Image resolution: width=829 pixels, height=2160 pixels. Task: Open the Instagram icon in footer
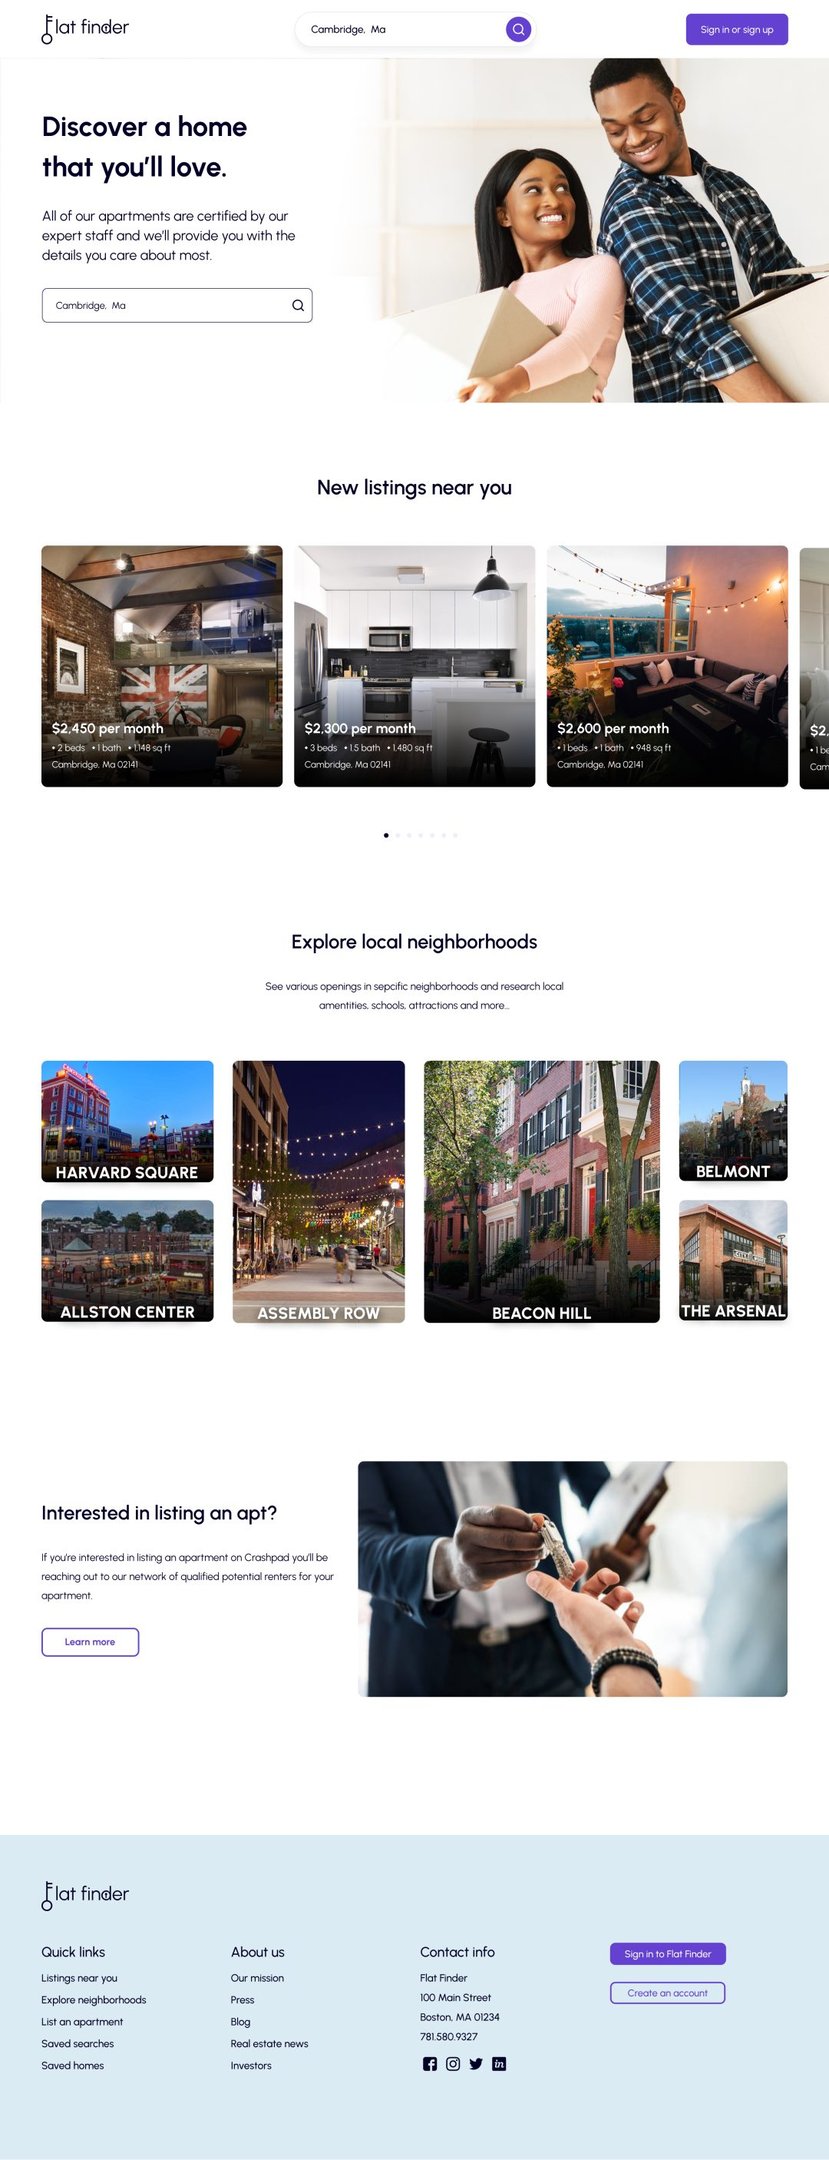(453, 2064)
